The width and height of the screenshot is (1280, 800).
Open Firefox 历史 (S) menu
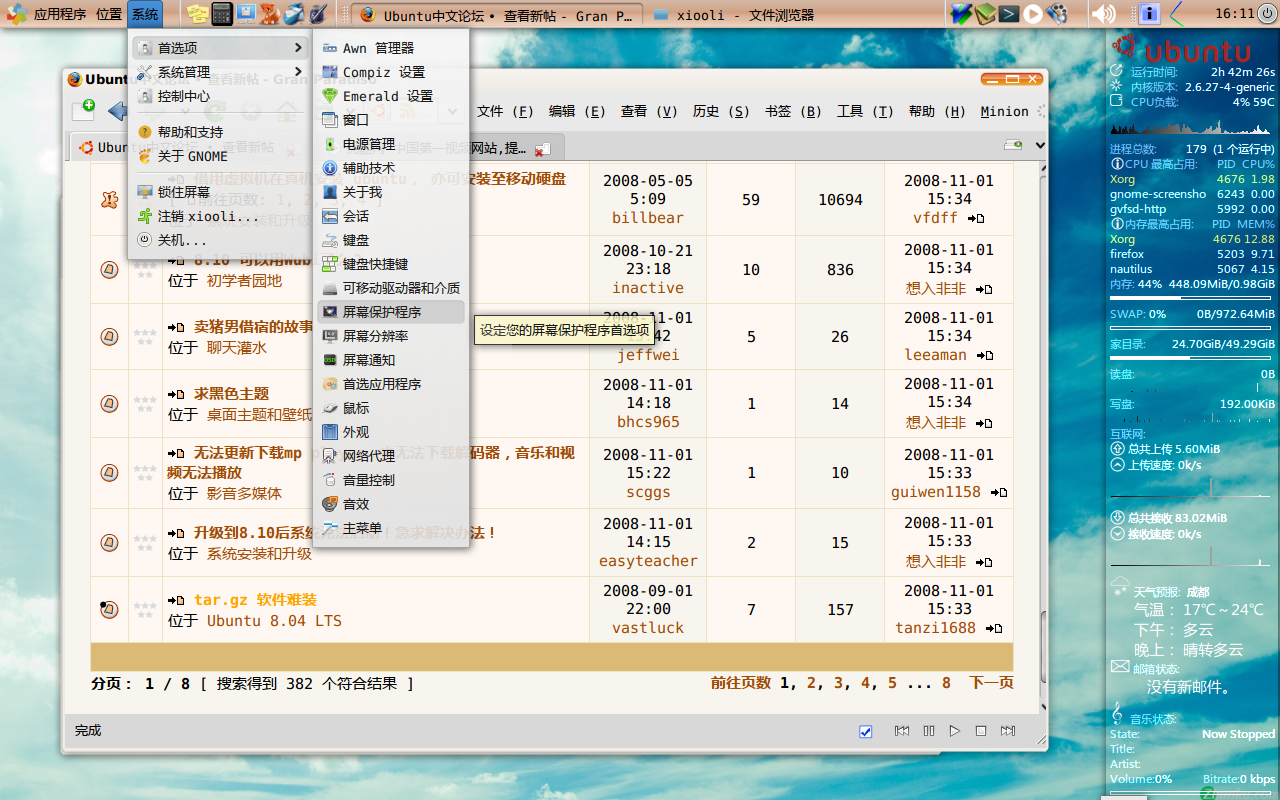pos(721,111)
